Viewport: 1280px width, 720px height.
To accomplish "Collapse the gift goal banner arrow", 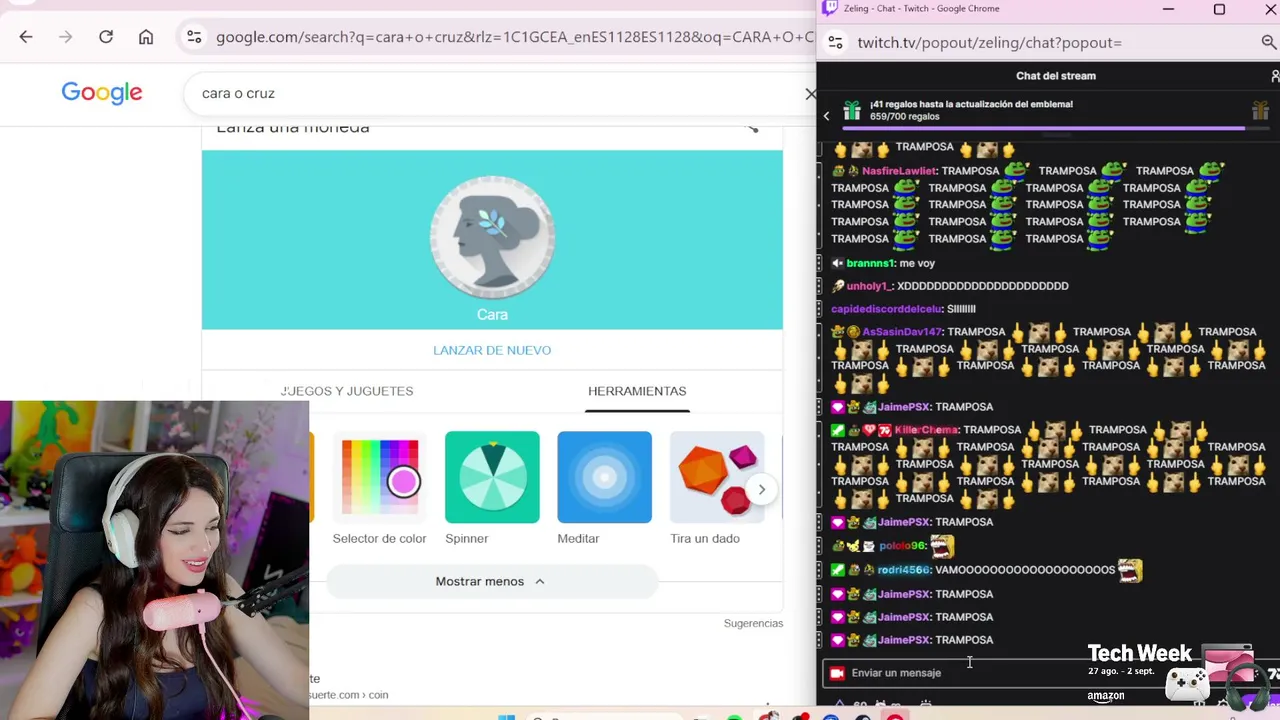I will pos(826,116).
